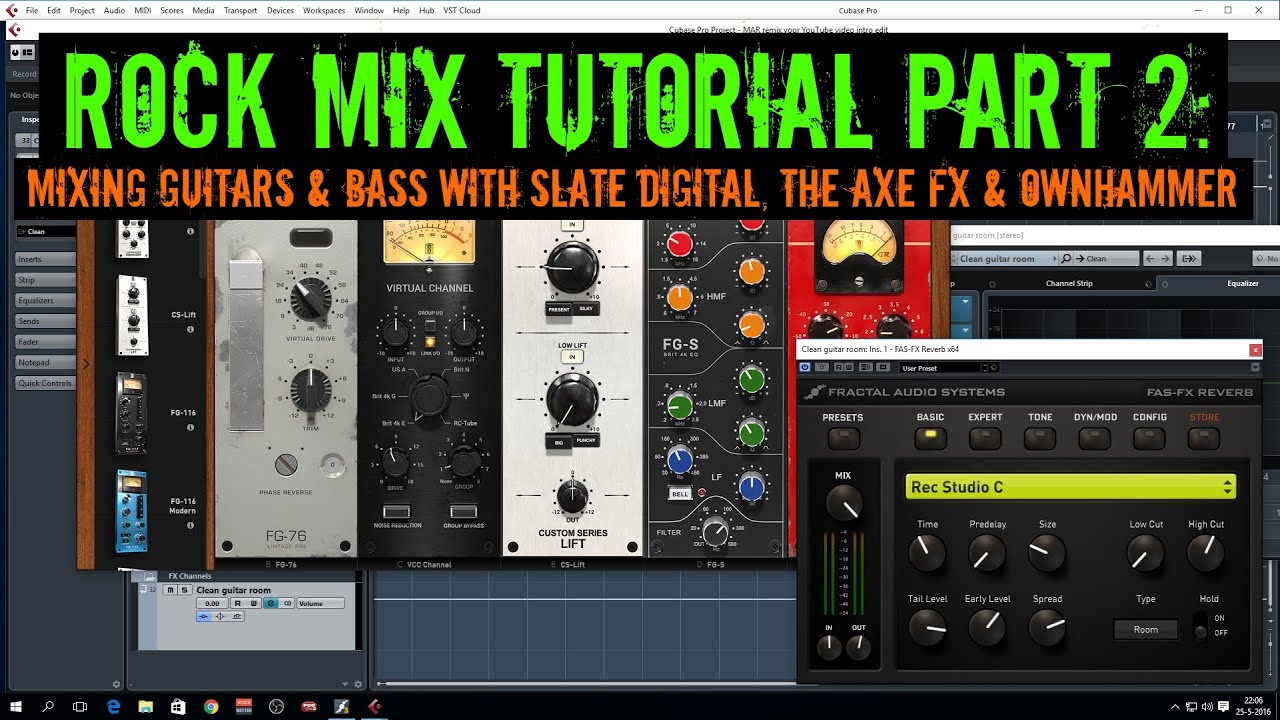Open the Devices menu

[x=281, y=10]
